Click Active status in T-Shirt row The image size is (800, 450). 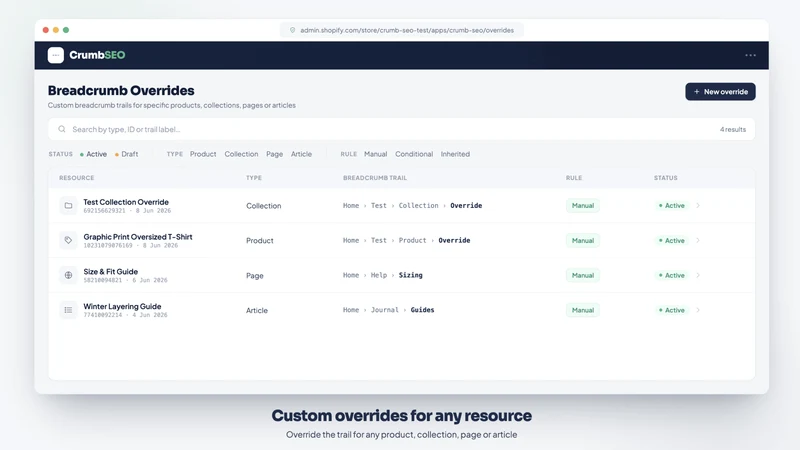point(671,240)
